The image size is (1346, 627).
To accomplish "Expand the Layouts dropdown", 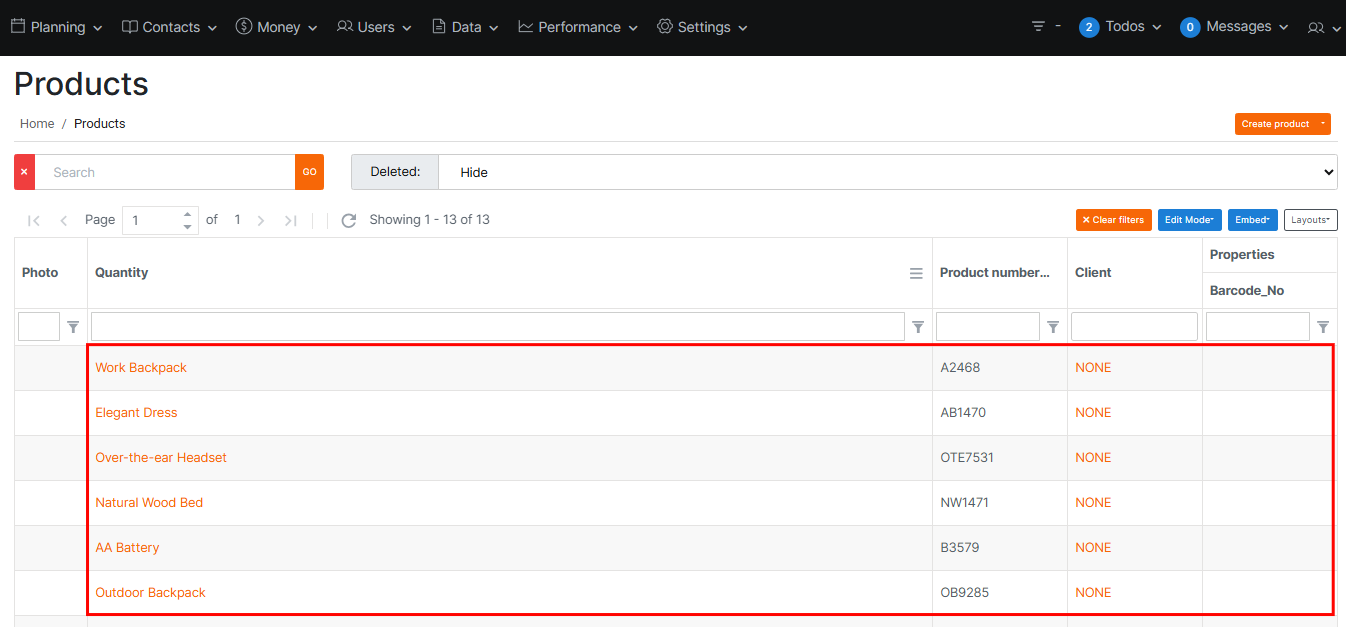I will click(1310, 220).
